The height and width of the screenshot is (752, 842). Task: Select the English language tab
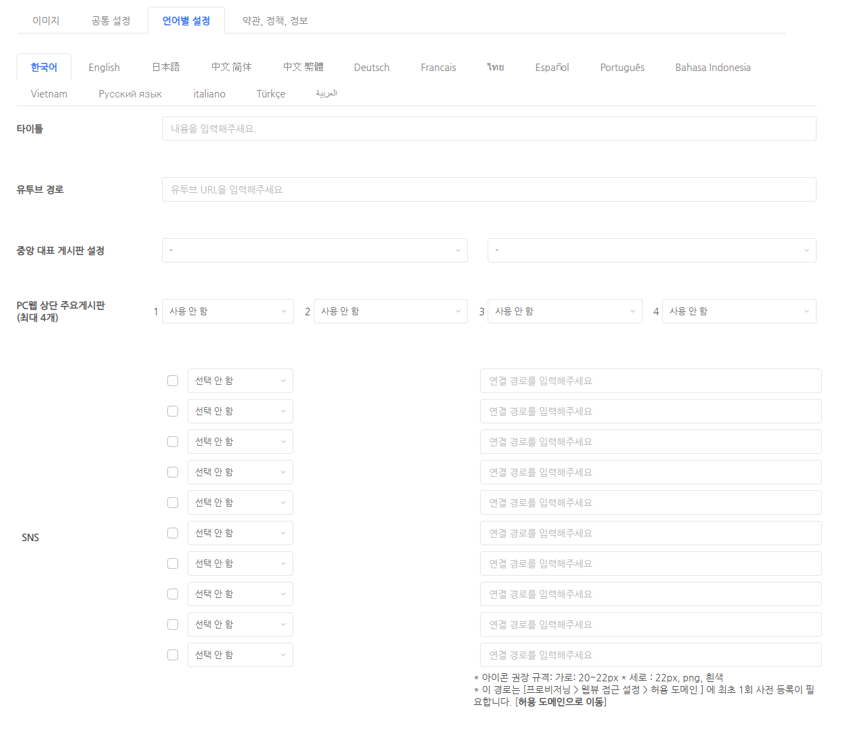coord(104,67)
